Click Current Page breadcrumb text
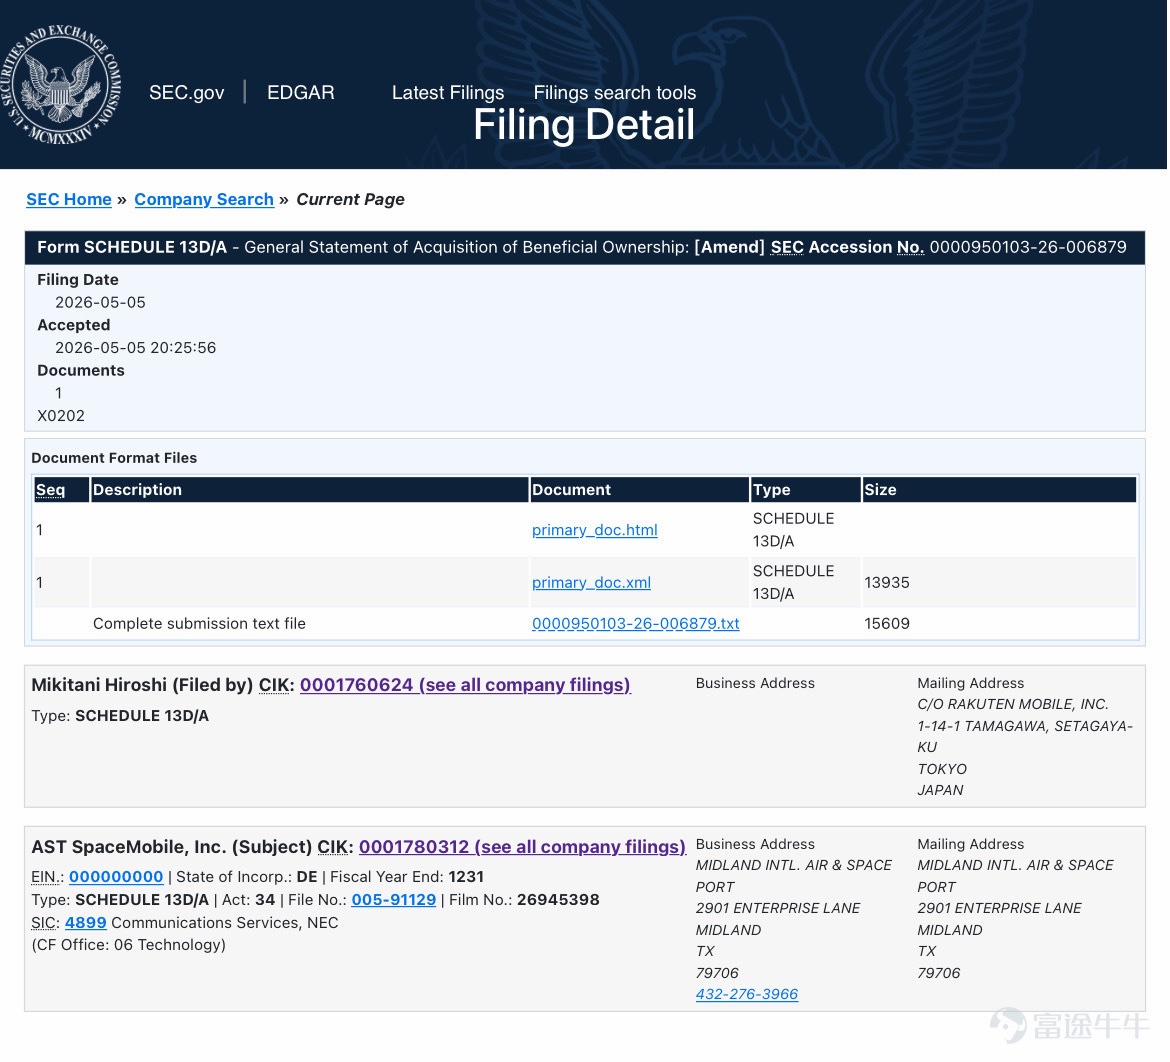This screenshot has height=1062, width=1170. coord(351,199)
